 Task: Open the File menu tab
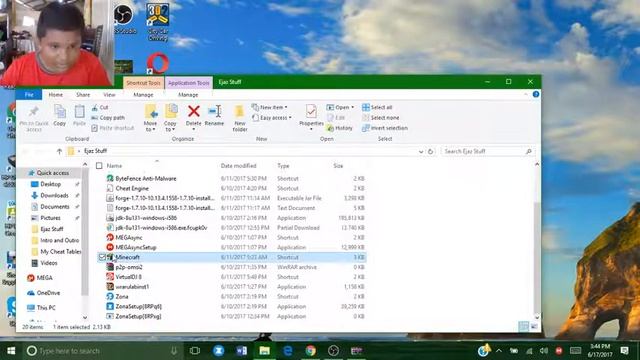(29, 95)
